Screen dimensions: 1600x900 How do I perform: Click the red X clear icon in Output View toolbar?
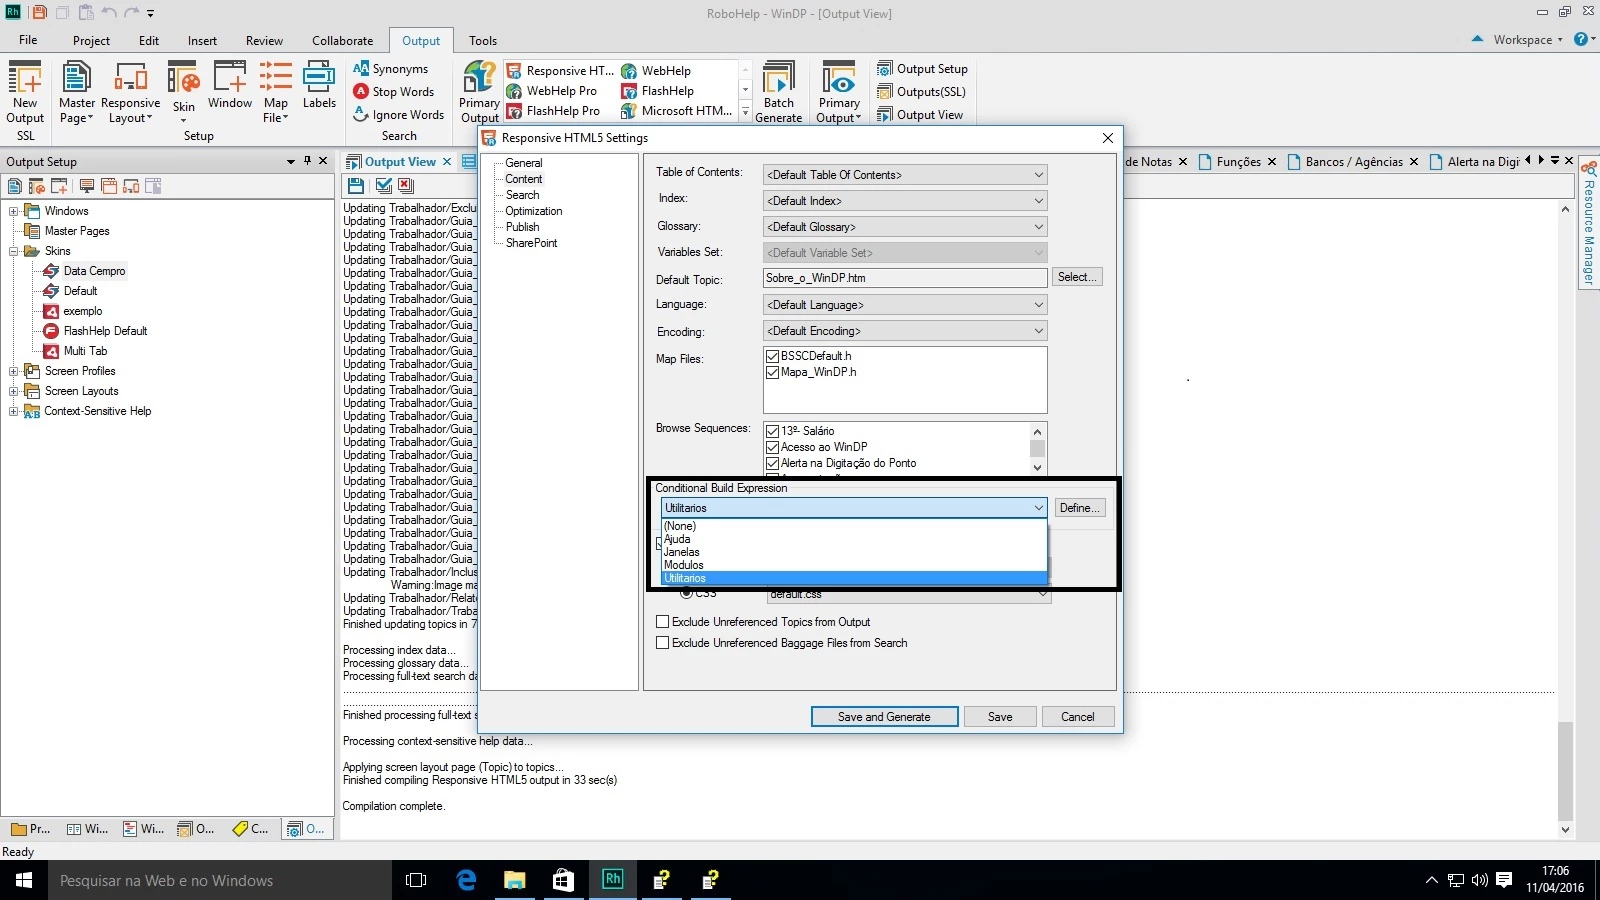click(x=406, y=185)
